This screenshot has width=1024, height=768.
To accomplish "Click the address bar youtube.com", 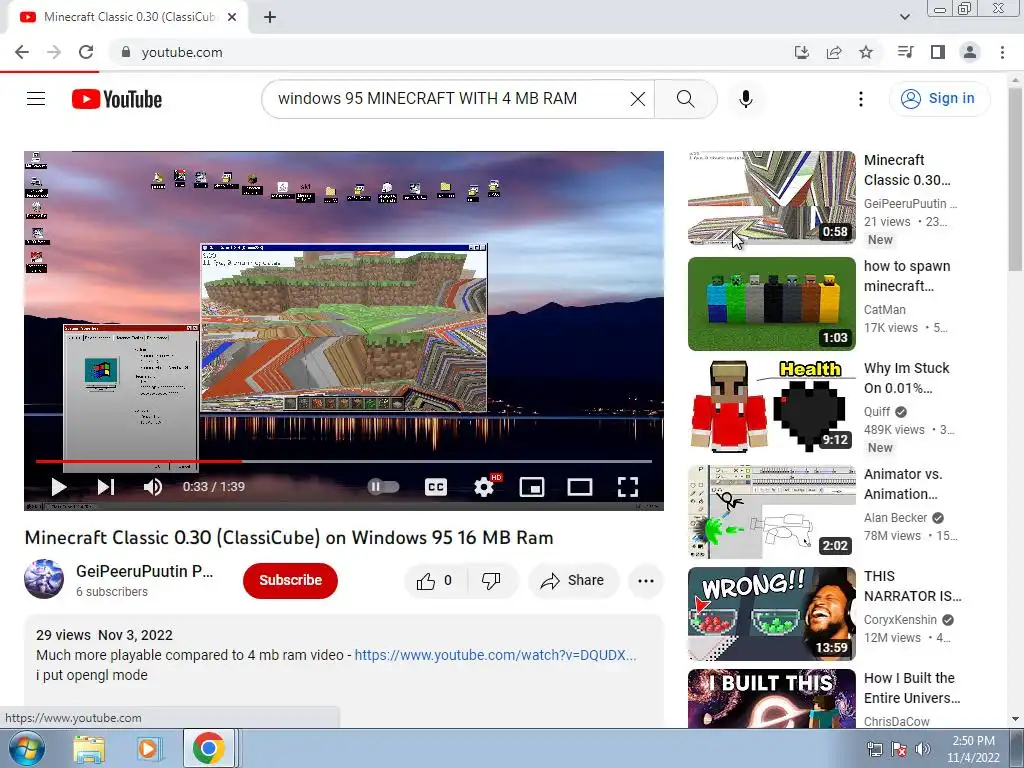I will click(182, 52).
